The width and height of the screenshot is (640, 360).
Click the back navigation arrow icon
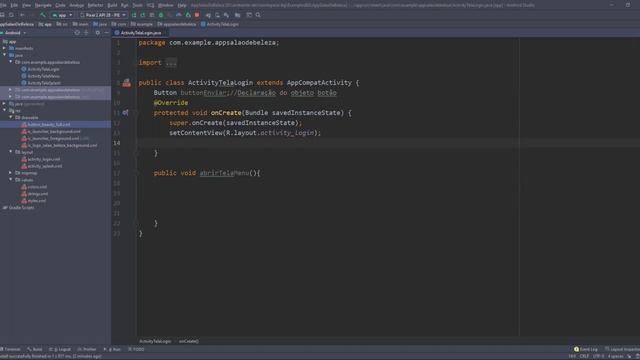(x=22, y=15)
